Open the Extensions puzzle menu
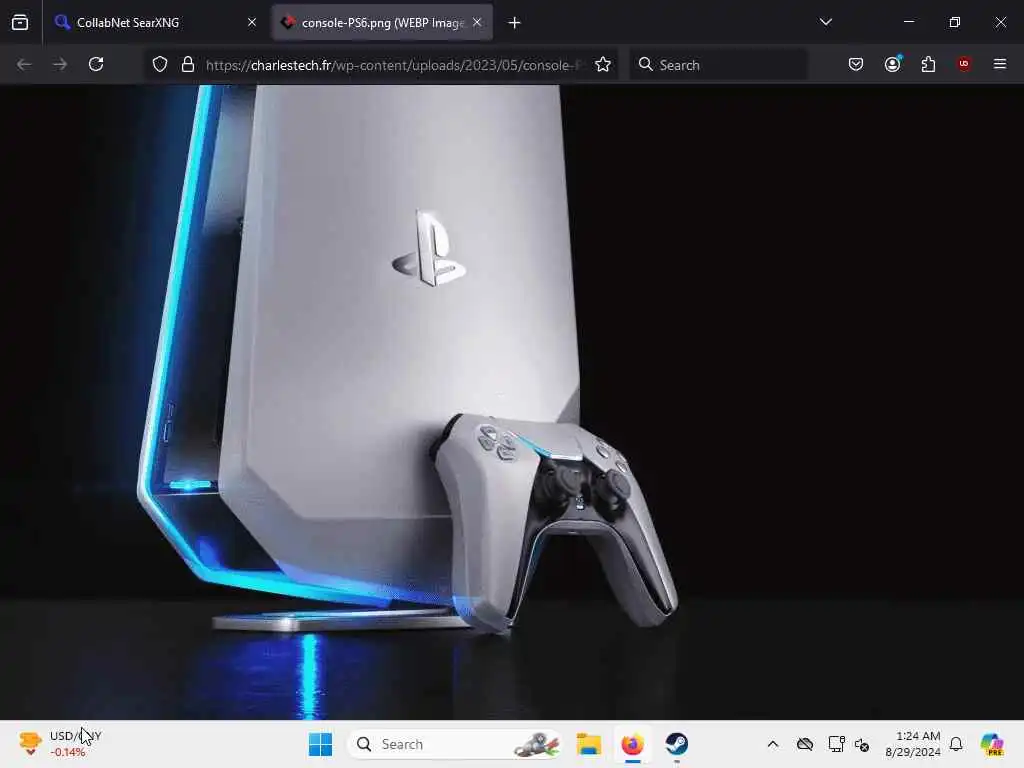The height and width of the screenshot is (768, 1024). point(928,65)
